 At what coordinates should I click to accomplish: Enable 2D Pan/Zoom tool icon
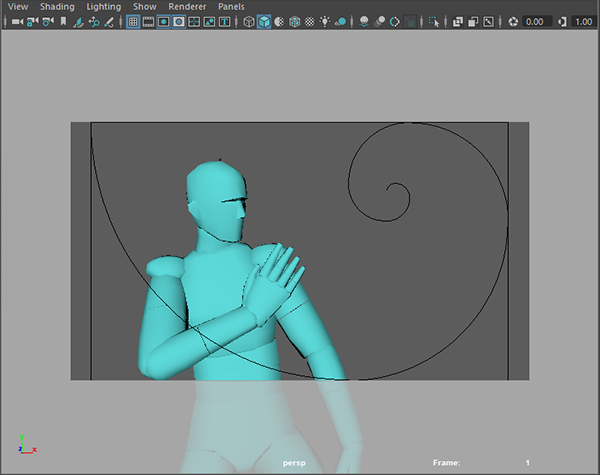tap(95, 21)
